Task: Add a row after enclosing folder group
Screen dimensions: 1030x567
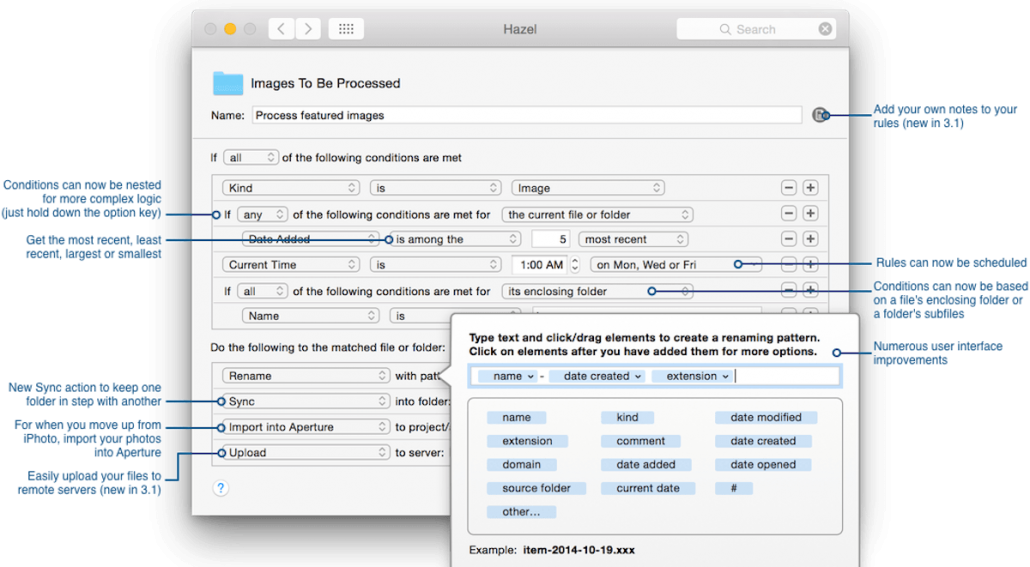Action: (x=811, y=290)
